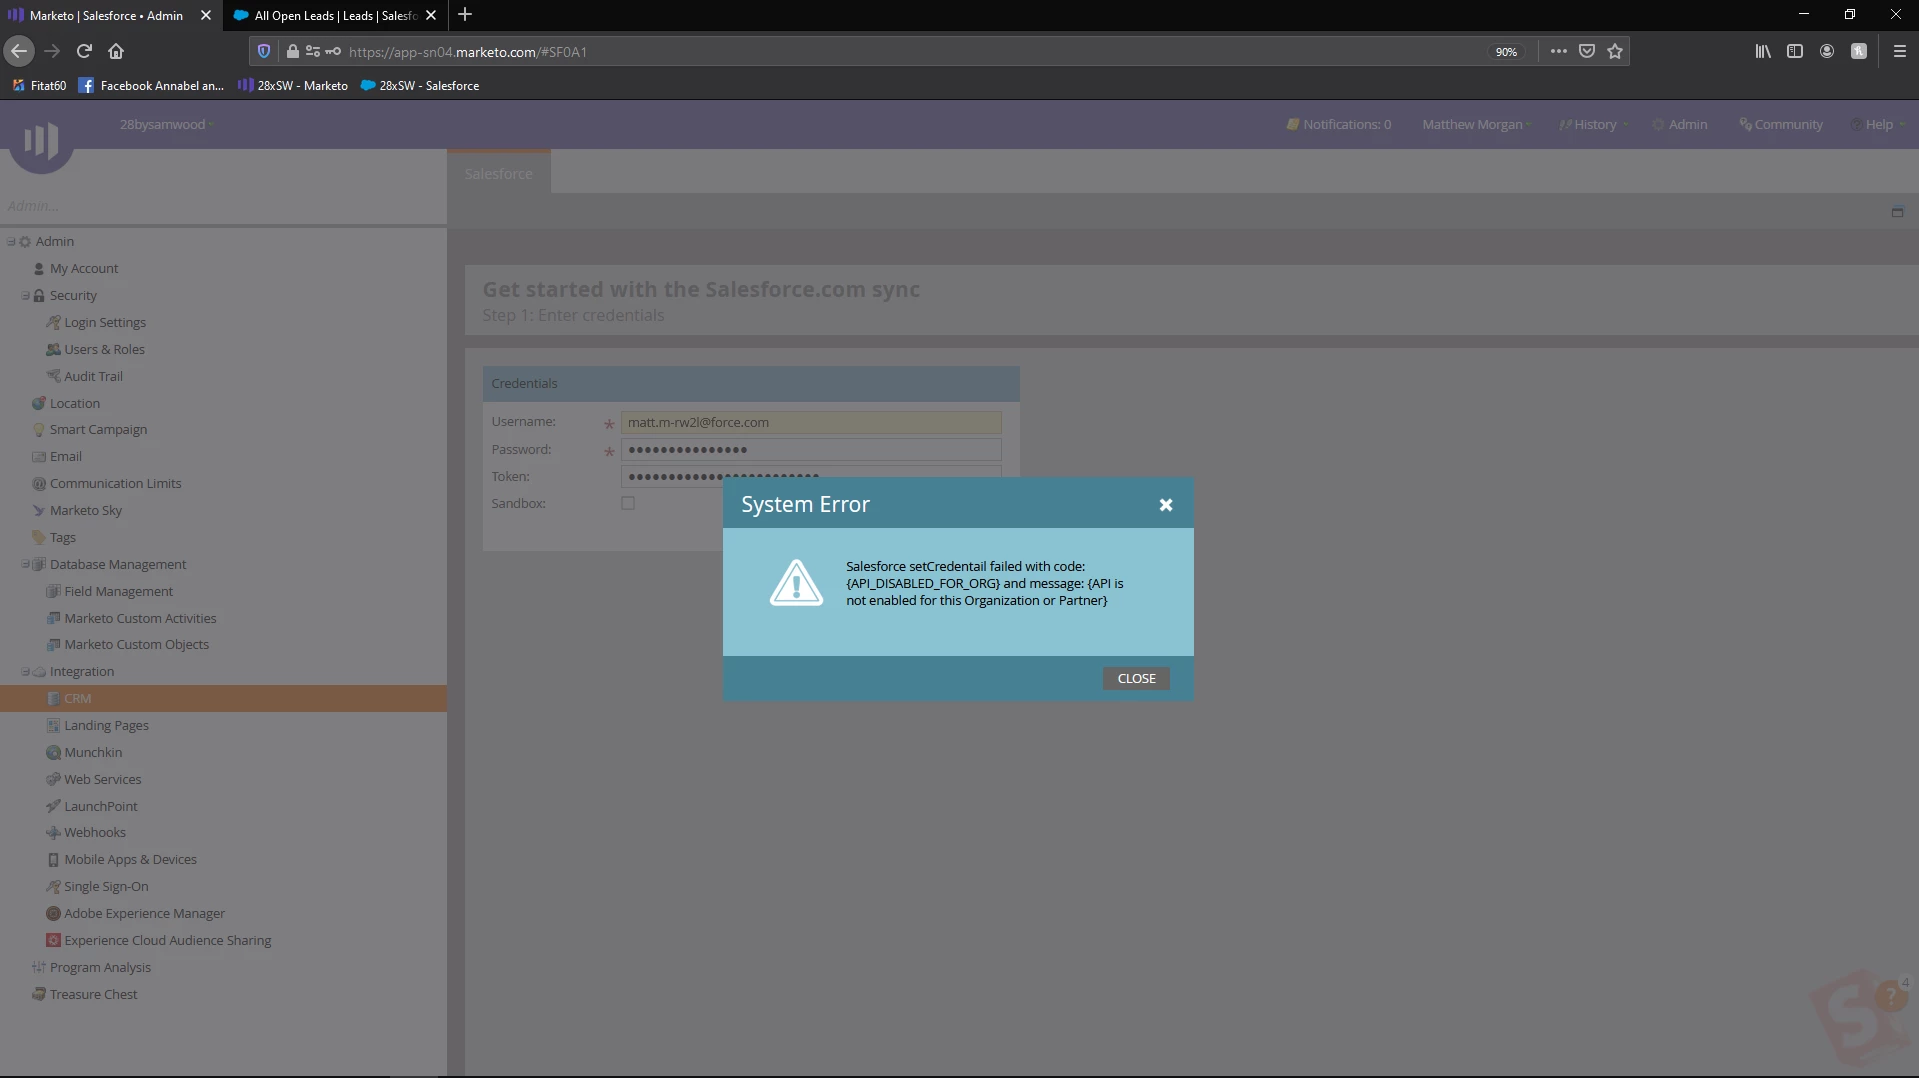Click the Admin link in top bar
Screen dimensions: 1919x1078
tap(1680, 124)
